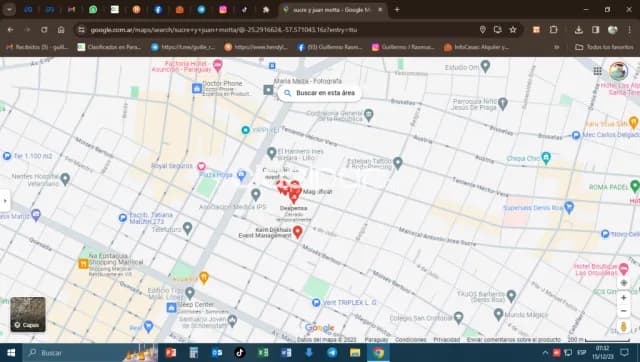
Task: Select El Herrero Inés marker pin
Action: (x=271, y=153)
